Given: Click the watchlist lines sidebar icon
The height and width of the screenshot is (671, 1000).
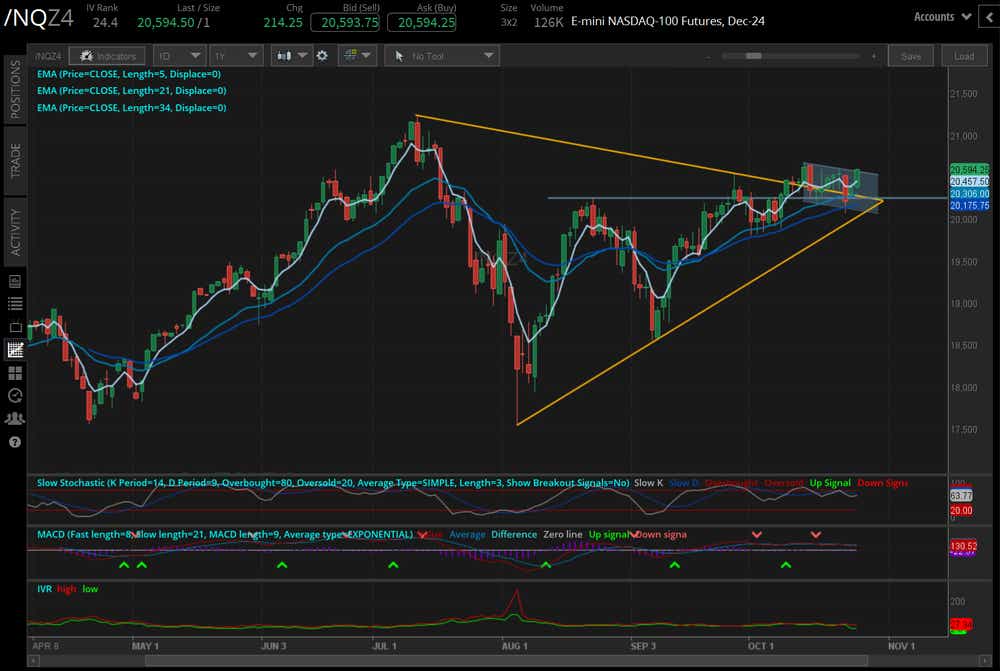Looking at the screenshot, I should pyautogui.click(x=15, y=304).
